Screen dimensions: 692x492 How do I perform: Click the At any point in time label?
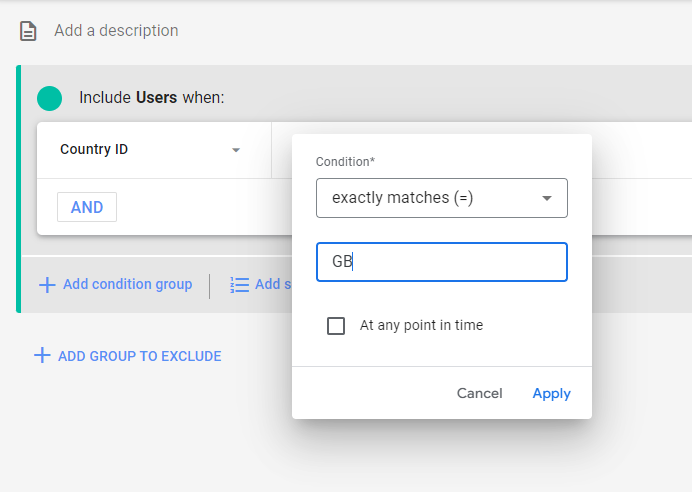pyautogui.click(x=421, y=326)
